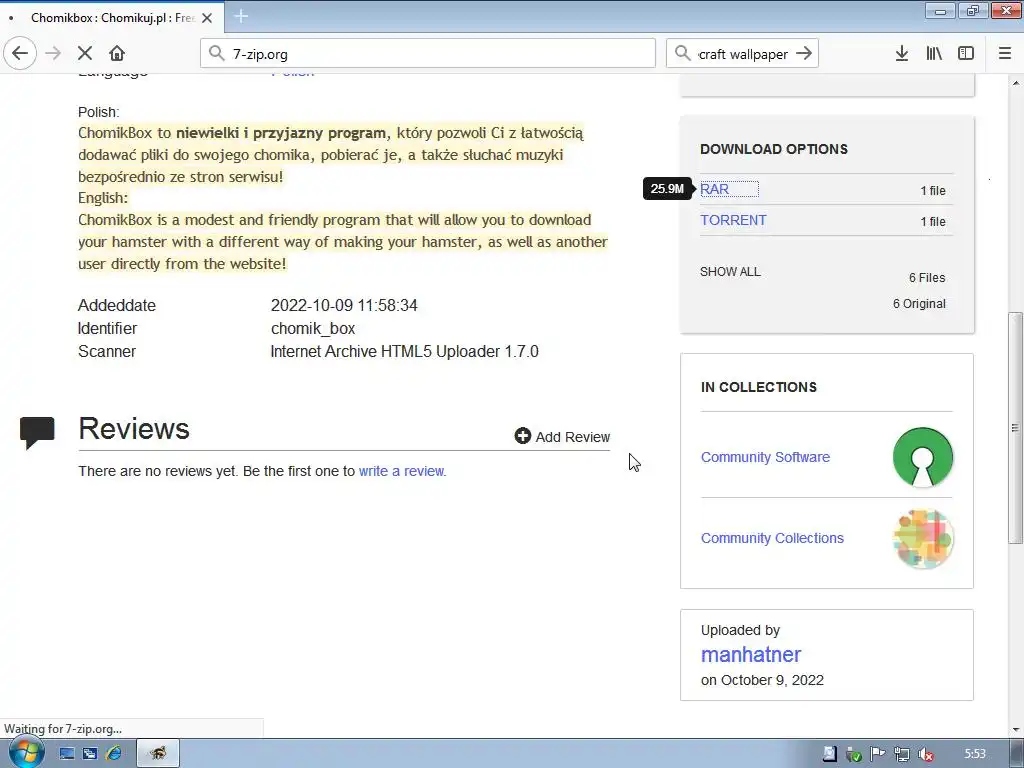Open the network tray icon
Image resolution: width=1024 pixels, height=768 pixels.
pos(902,754)
